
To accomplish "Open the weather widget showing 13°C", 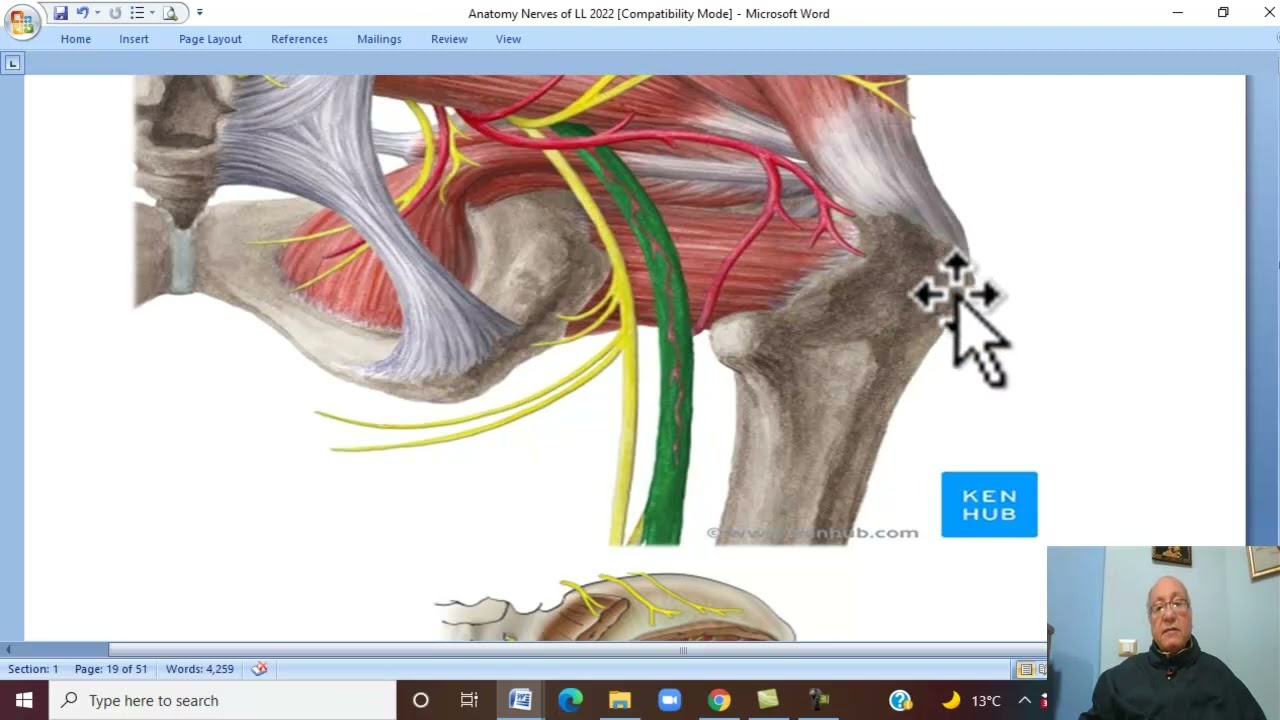I will pyautogui.click(x=971, y=700).
